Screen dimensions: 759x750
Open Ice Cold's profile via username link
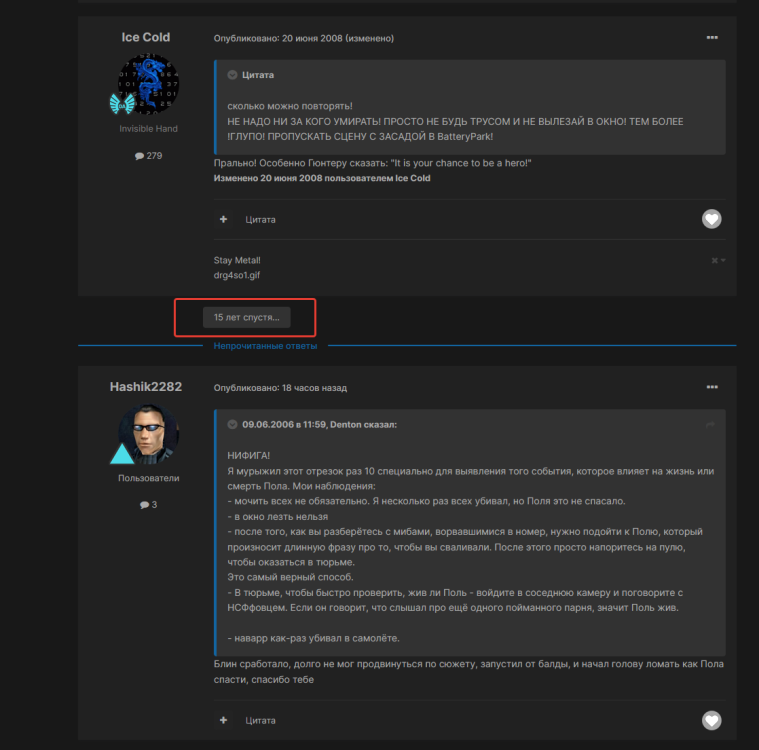tap(146, 37)
